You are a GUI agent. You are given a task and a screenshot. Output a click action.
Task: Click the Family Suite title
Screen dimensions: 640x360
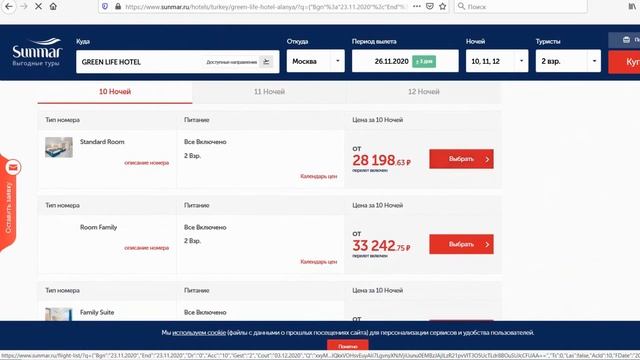[97, 313]
